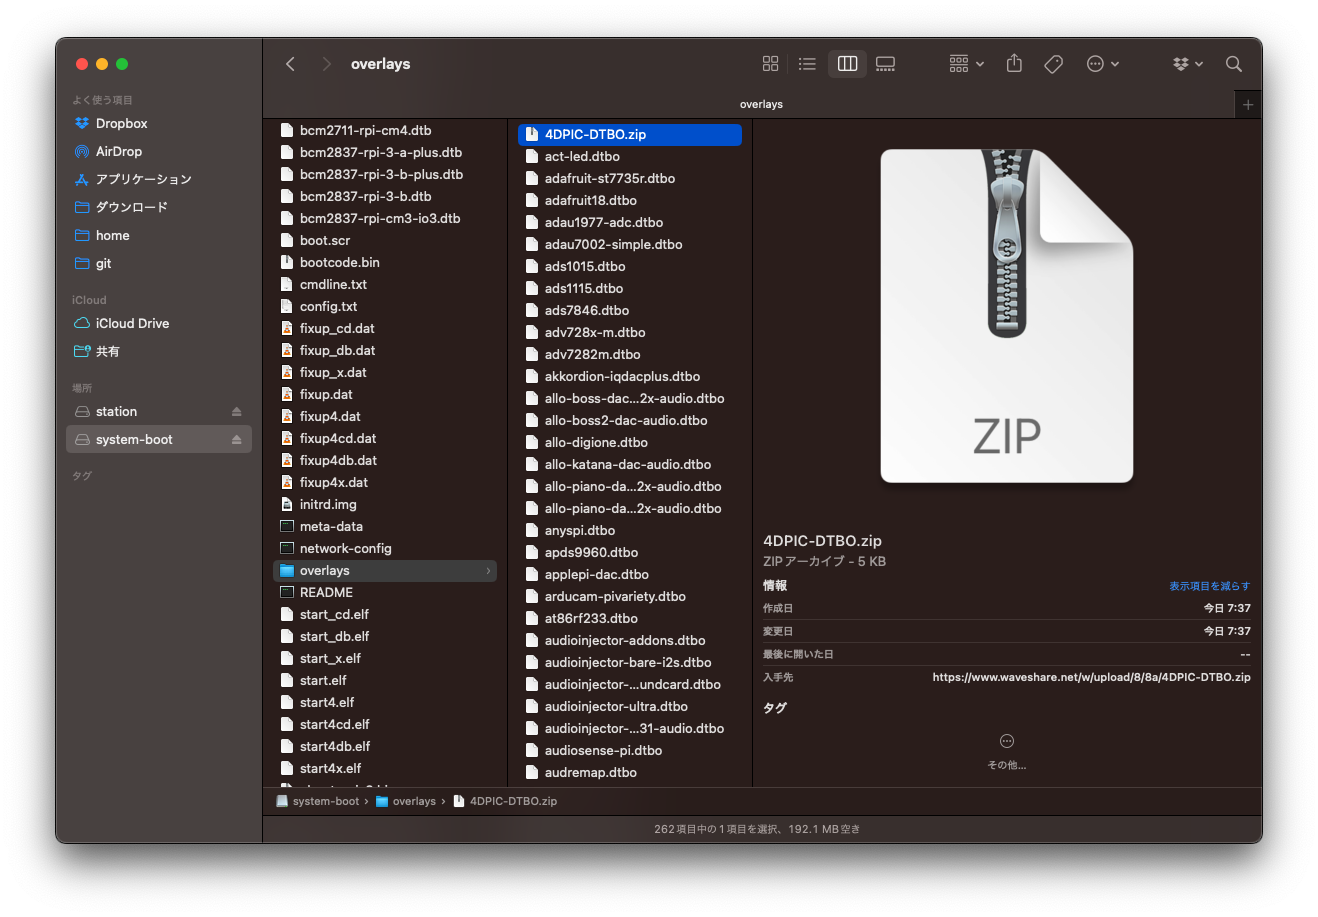This screenshot has width=1318, height=917.
Task: Click 4DPIC-DTBO.zip in path bar
Action: click(505, 801)
